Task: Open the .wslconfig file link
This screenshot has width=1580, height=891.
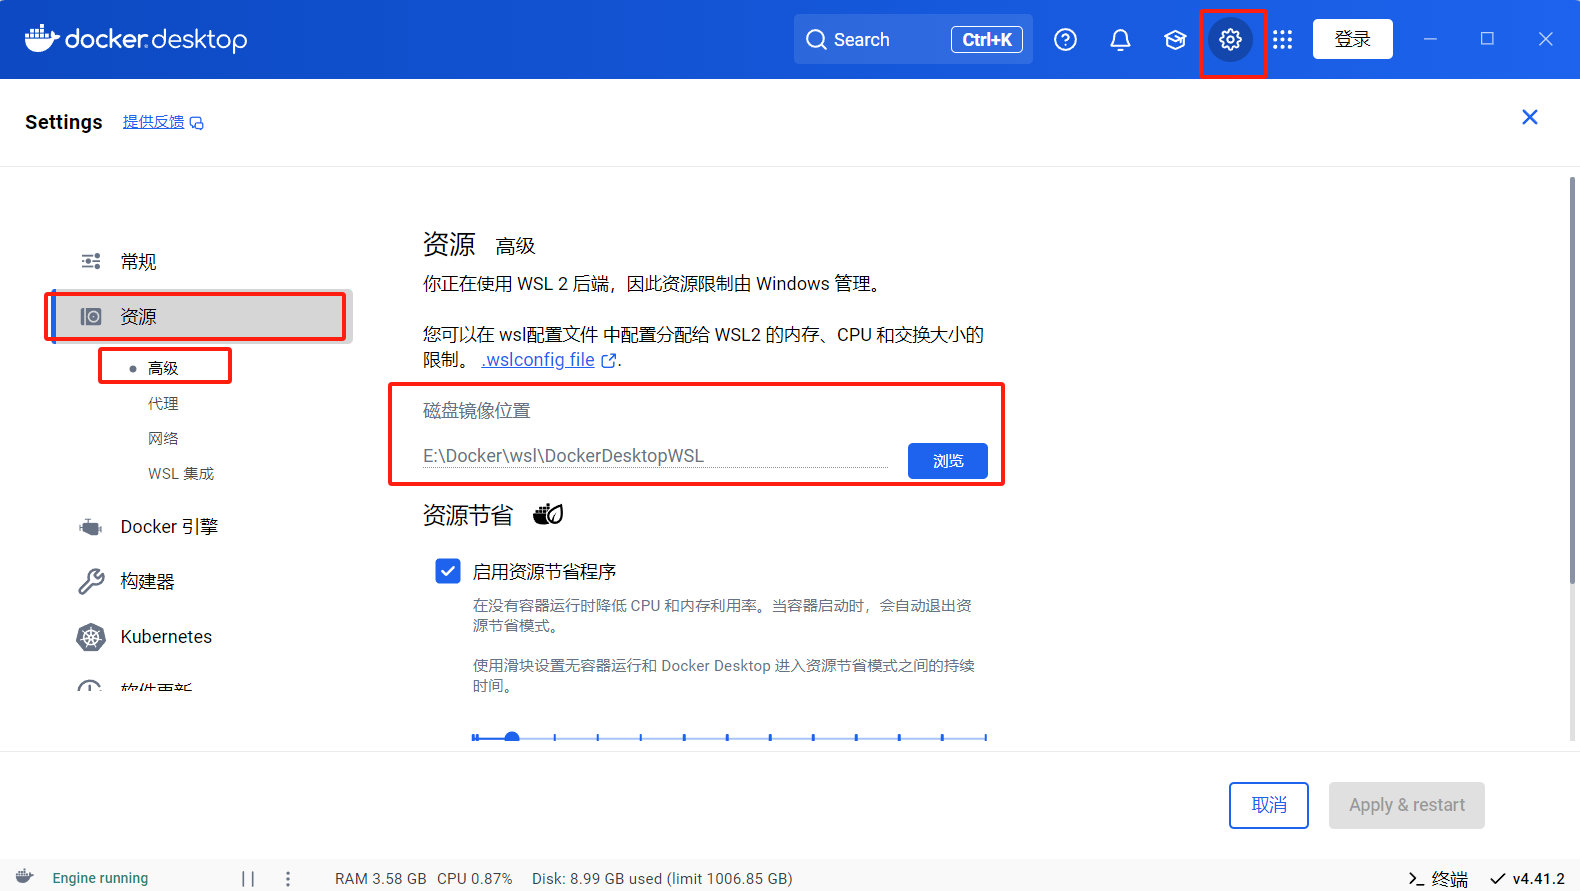Action: point(538,360)
